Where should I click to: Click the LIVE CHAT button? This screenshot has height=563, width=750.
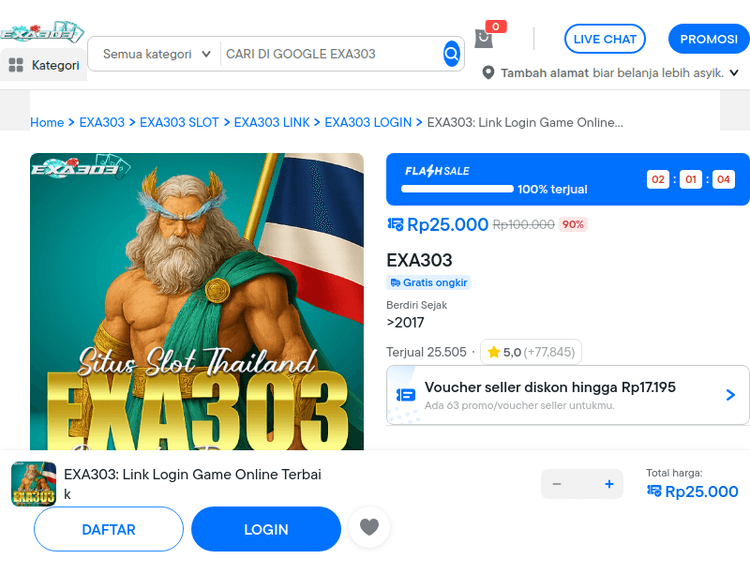(x=605, y=39)
